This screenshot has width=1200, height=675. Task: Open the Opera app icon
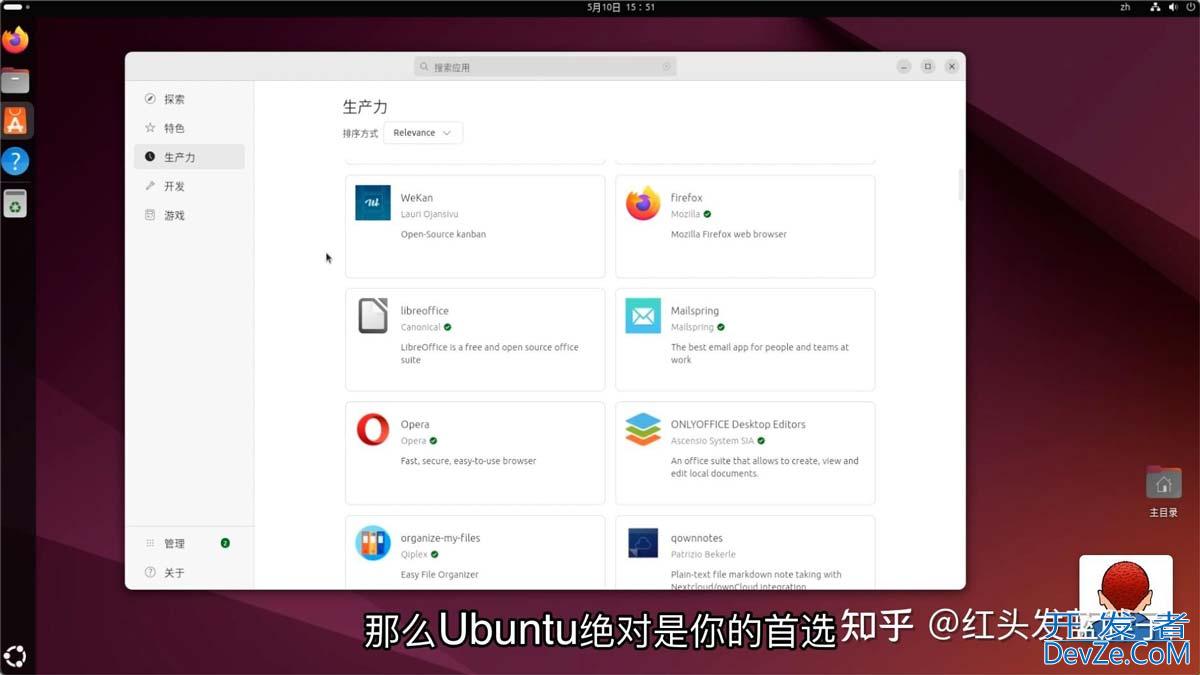click(373, 430)
